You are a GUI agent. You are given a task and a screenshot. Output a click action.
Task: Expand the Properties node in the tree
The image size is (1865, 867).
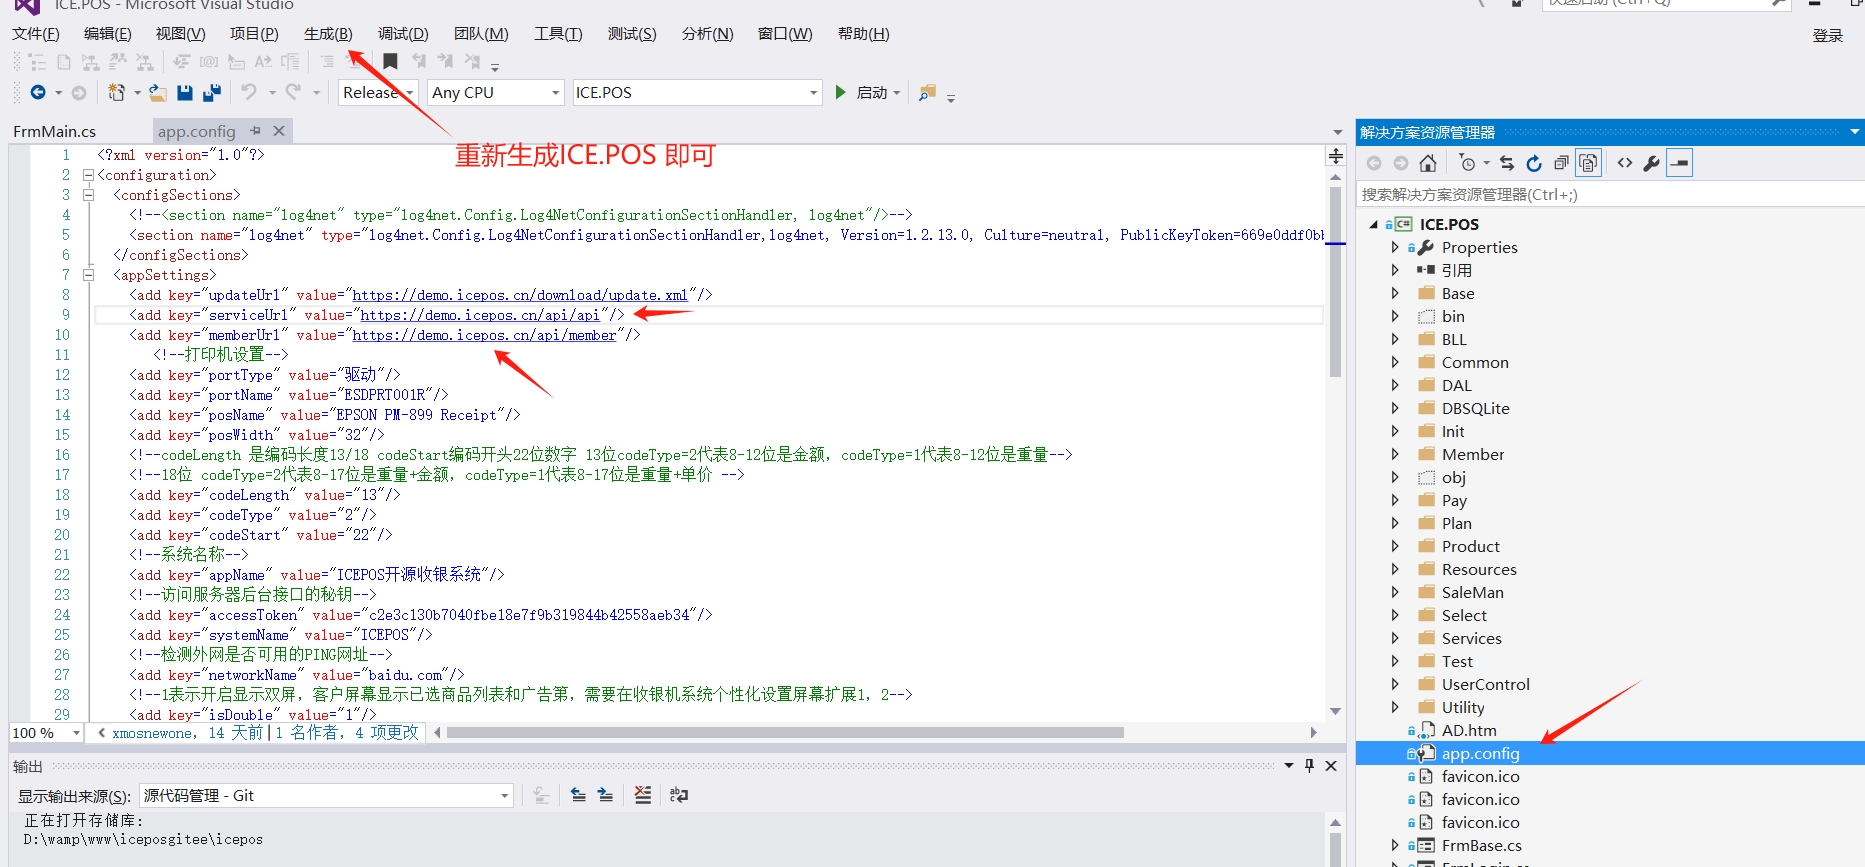[1395, 247]
